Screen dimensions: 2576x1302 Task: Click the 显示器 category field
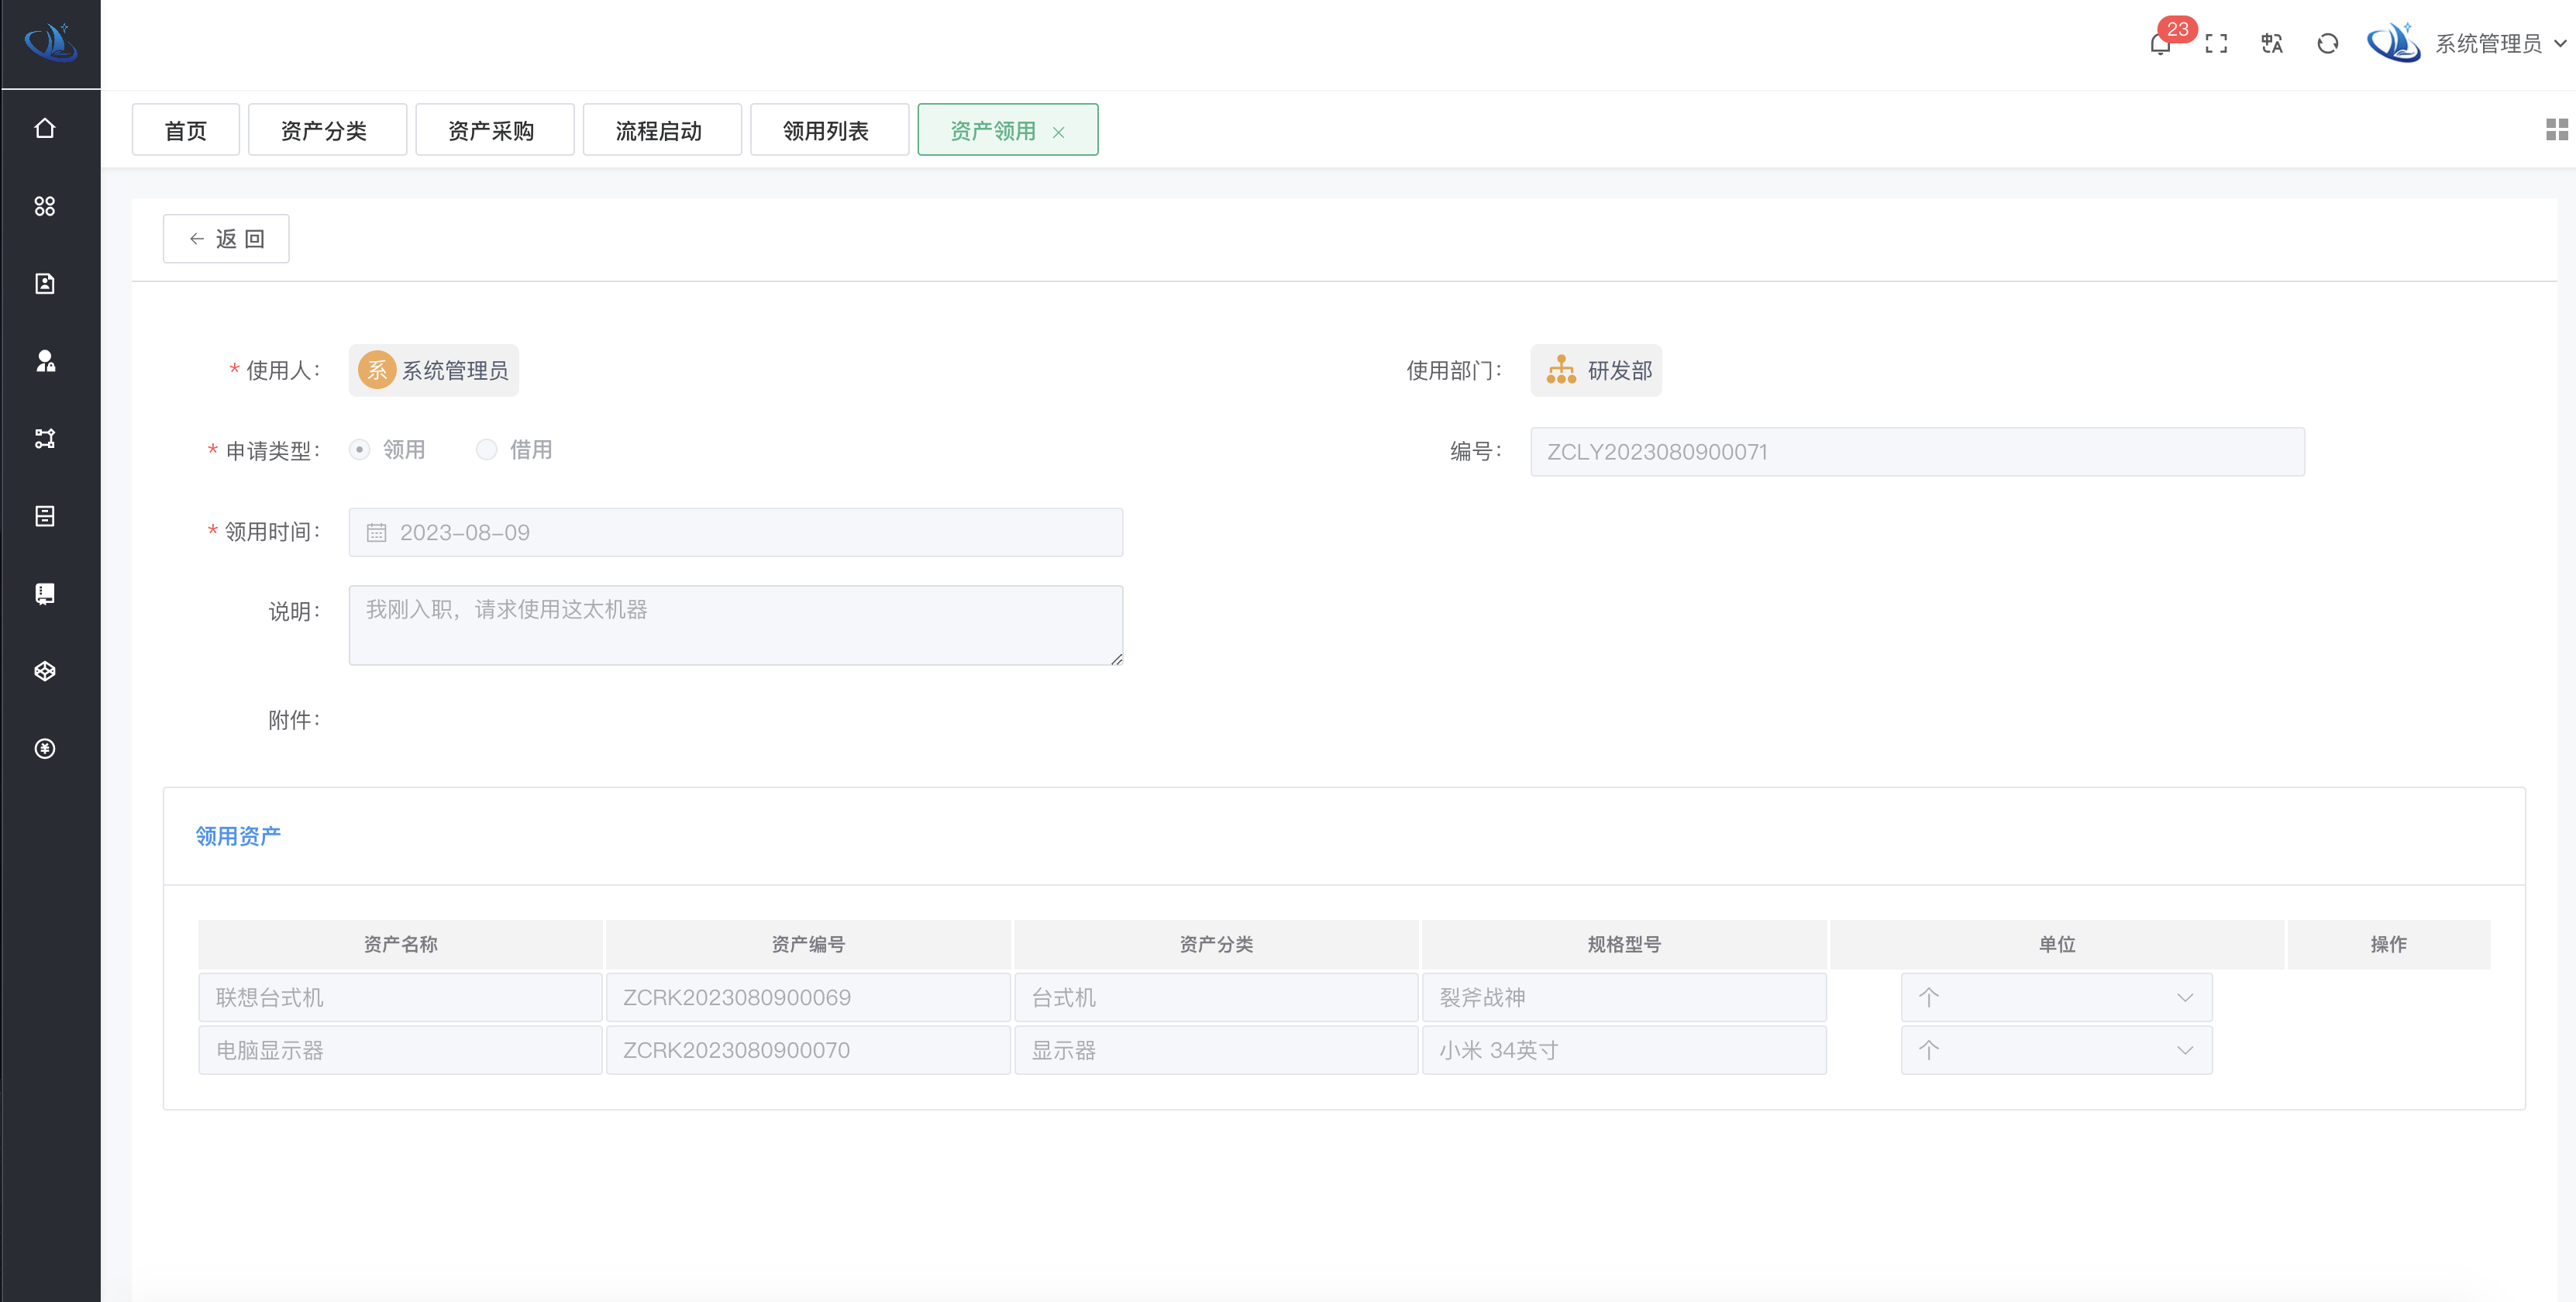1216,1050
